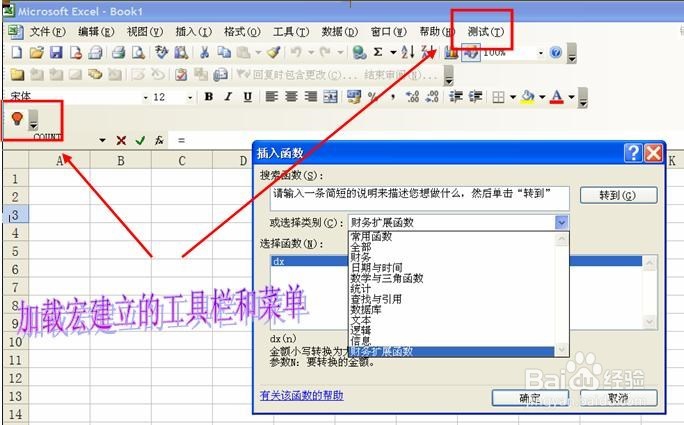Click the Spelling check icon
The image size is (684, 425).
161,52
